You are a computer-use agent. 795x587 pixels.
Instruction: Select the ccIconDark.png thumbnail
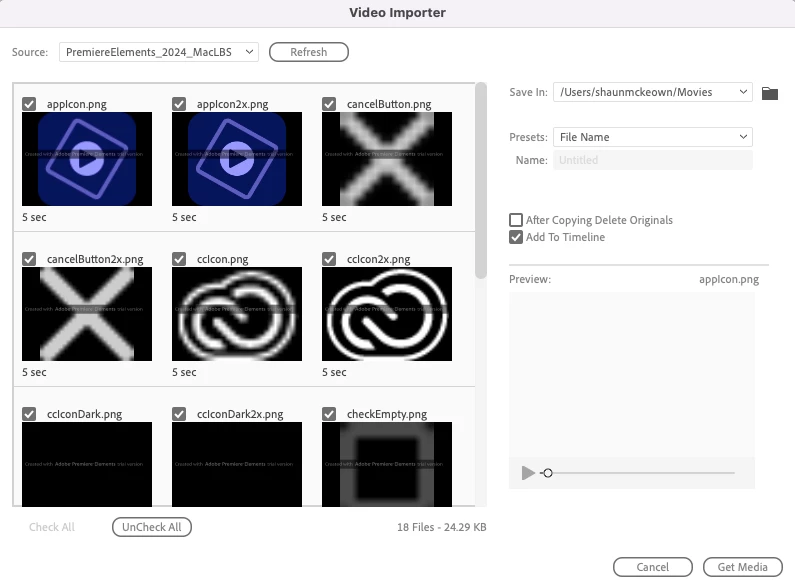pyautogui.click(x=87, y=464)
